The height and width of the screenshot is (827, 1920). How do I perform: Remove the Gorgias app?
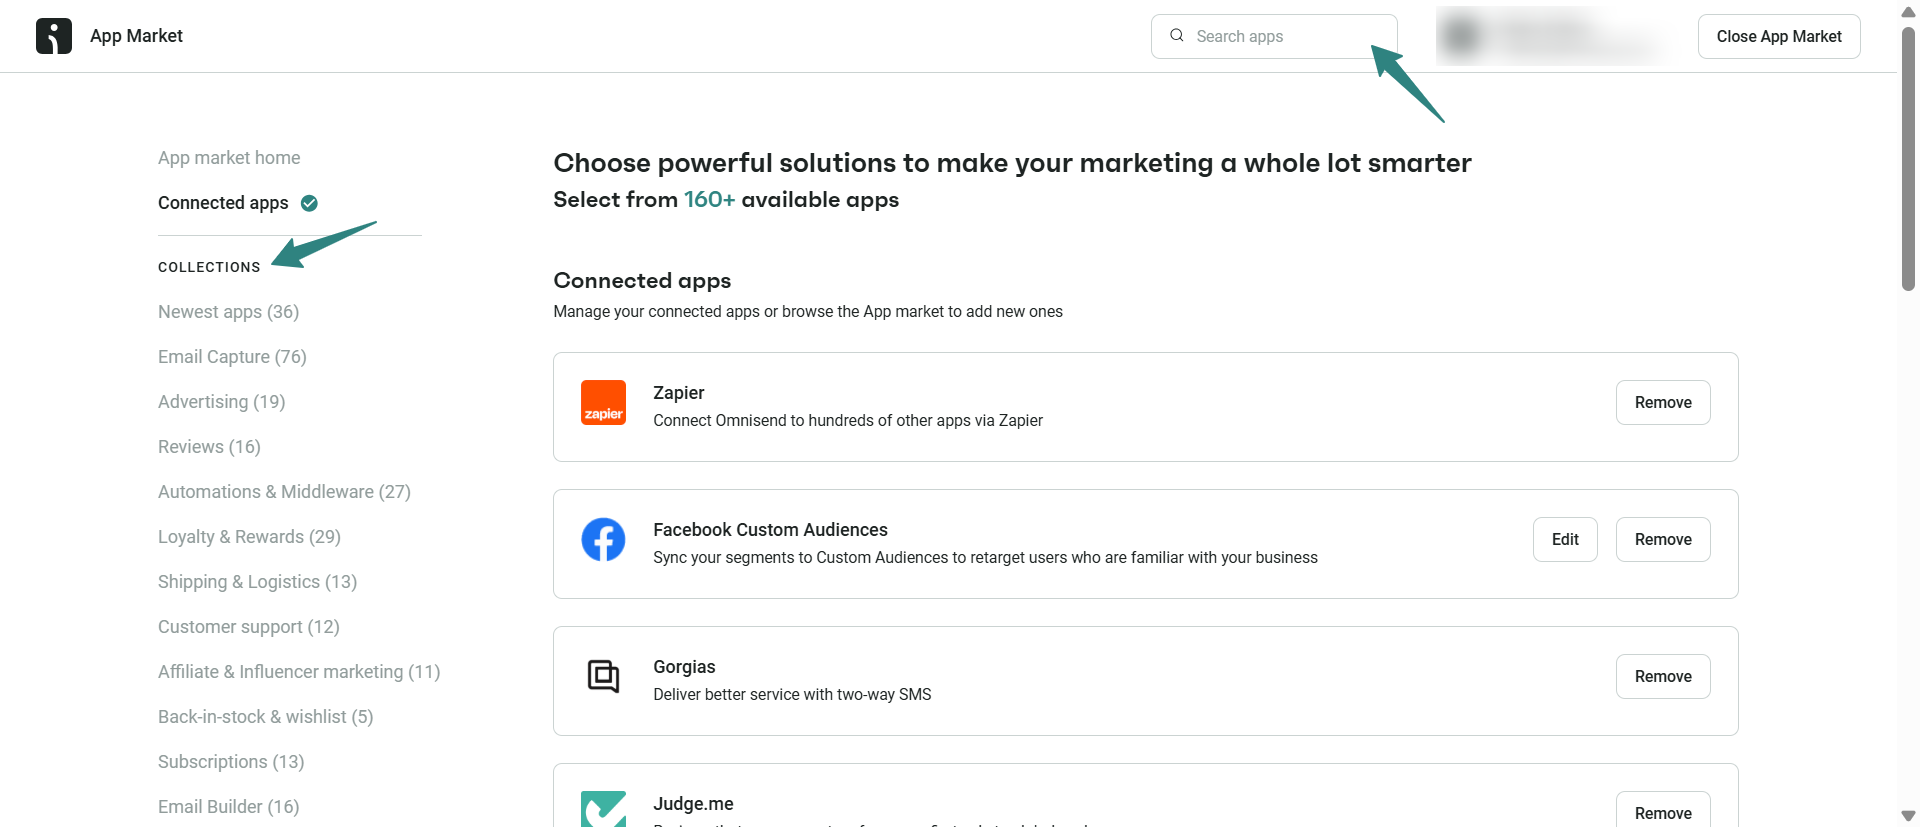(1663, 676)
